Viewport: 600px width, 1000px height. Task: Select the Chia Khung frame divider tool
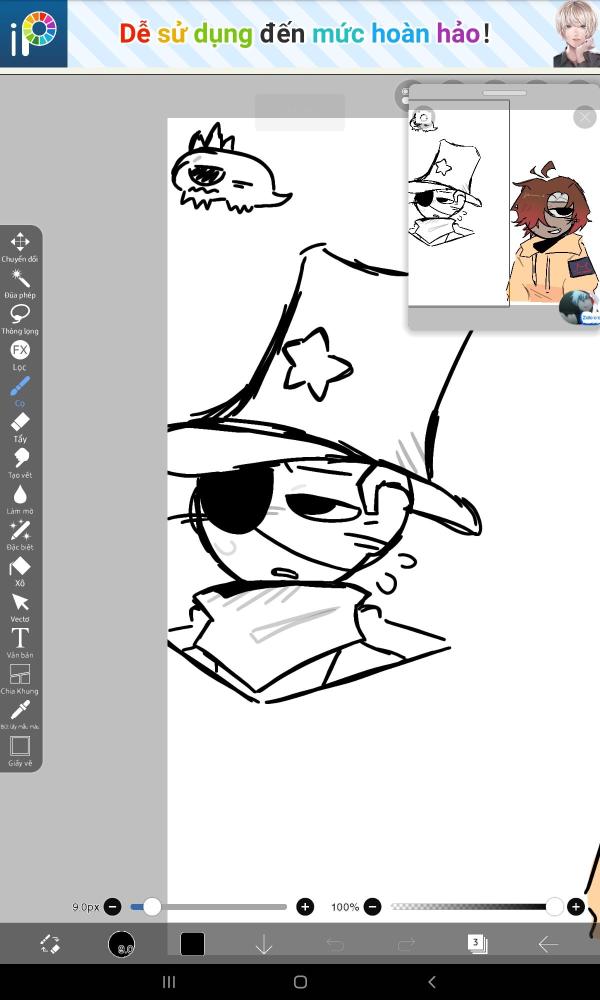tap(20, 679)
